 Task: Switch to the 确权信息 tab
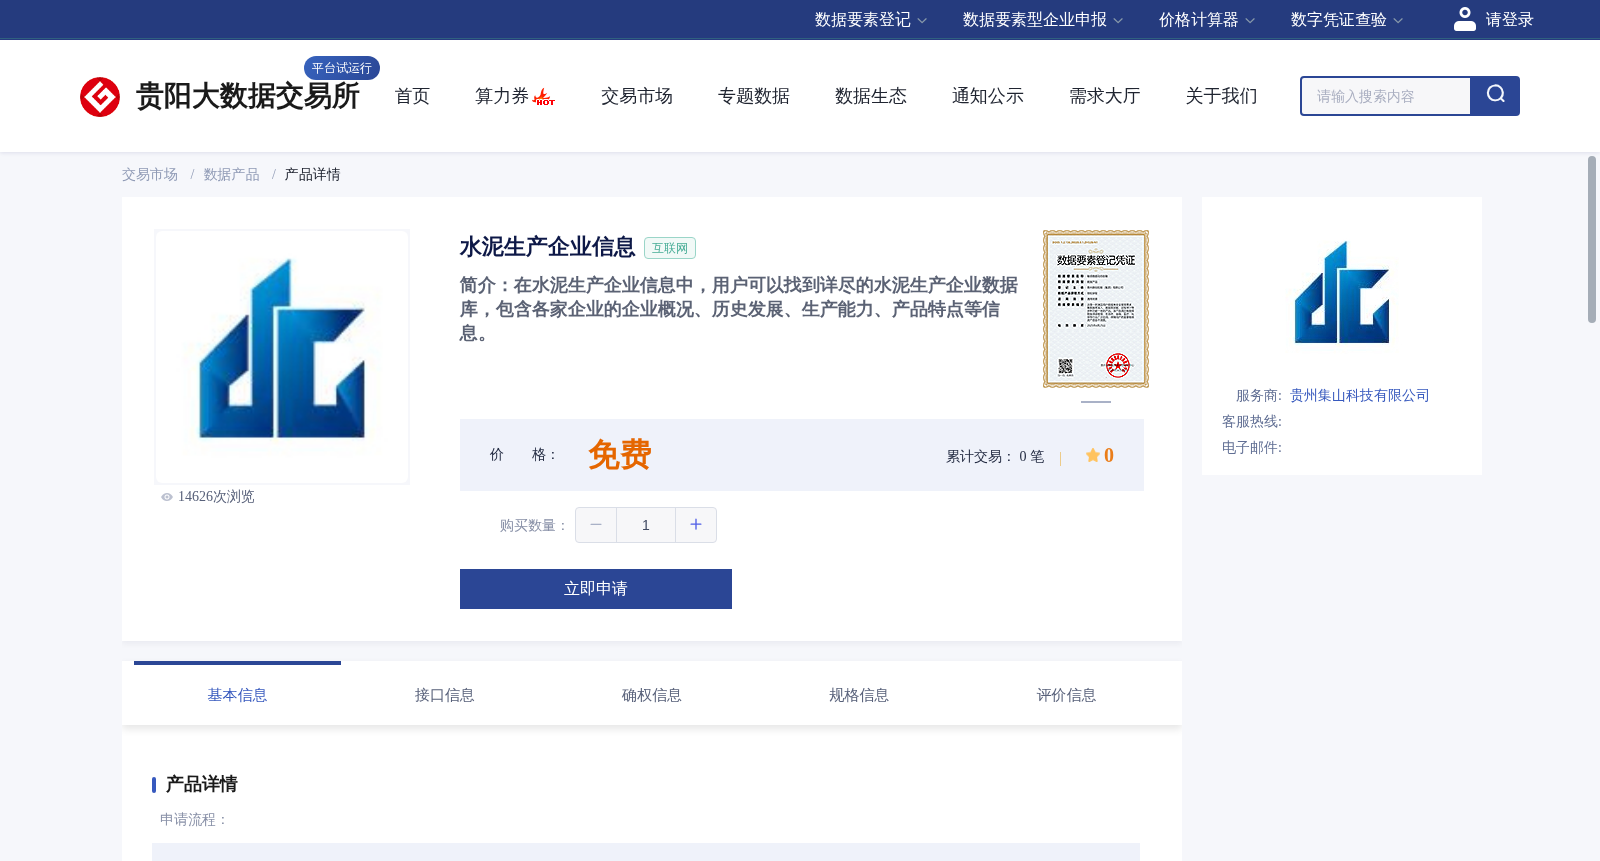(x=652, y=695)
